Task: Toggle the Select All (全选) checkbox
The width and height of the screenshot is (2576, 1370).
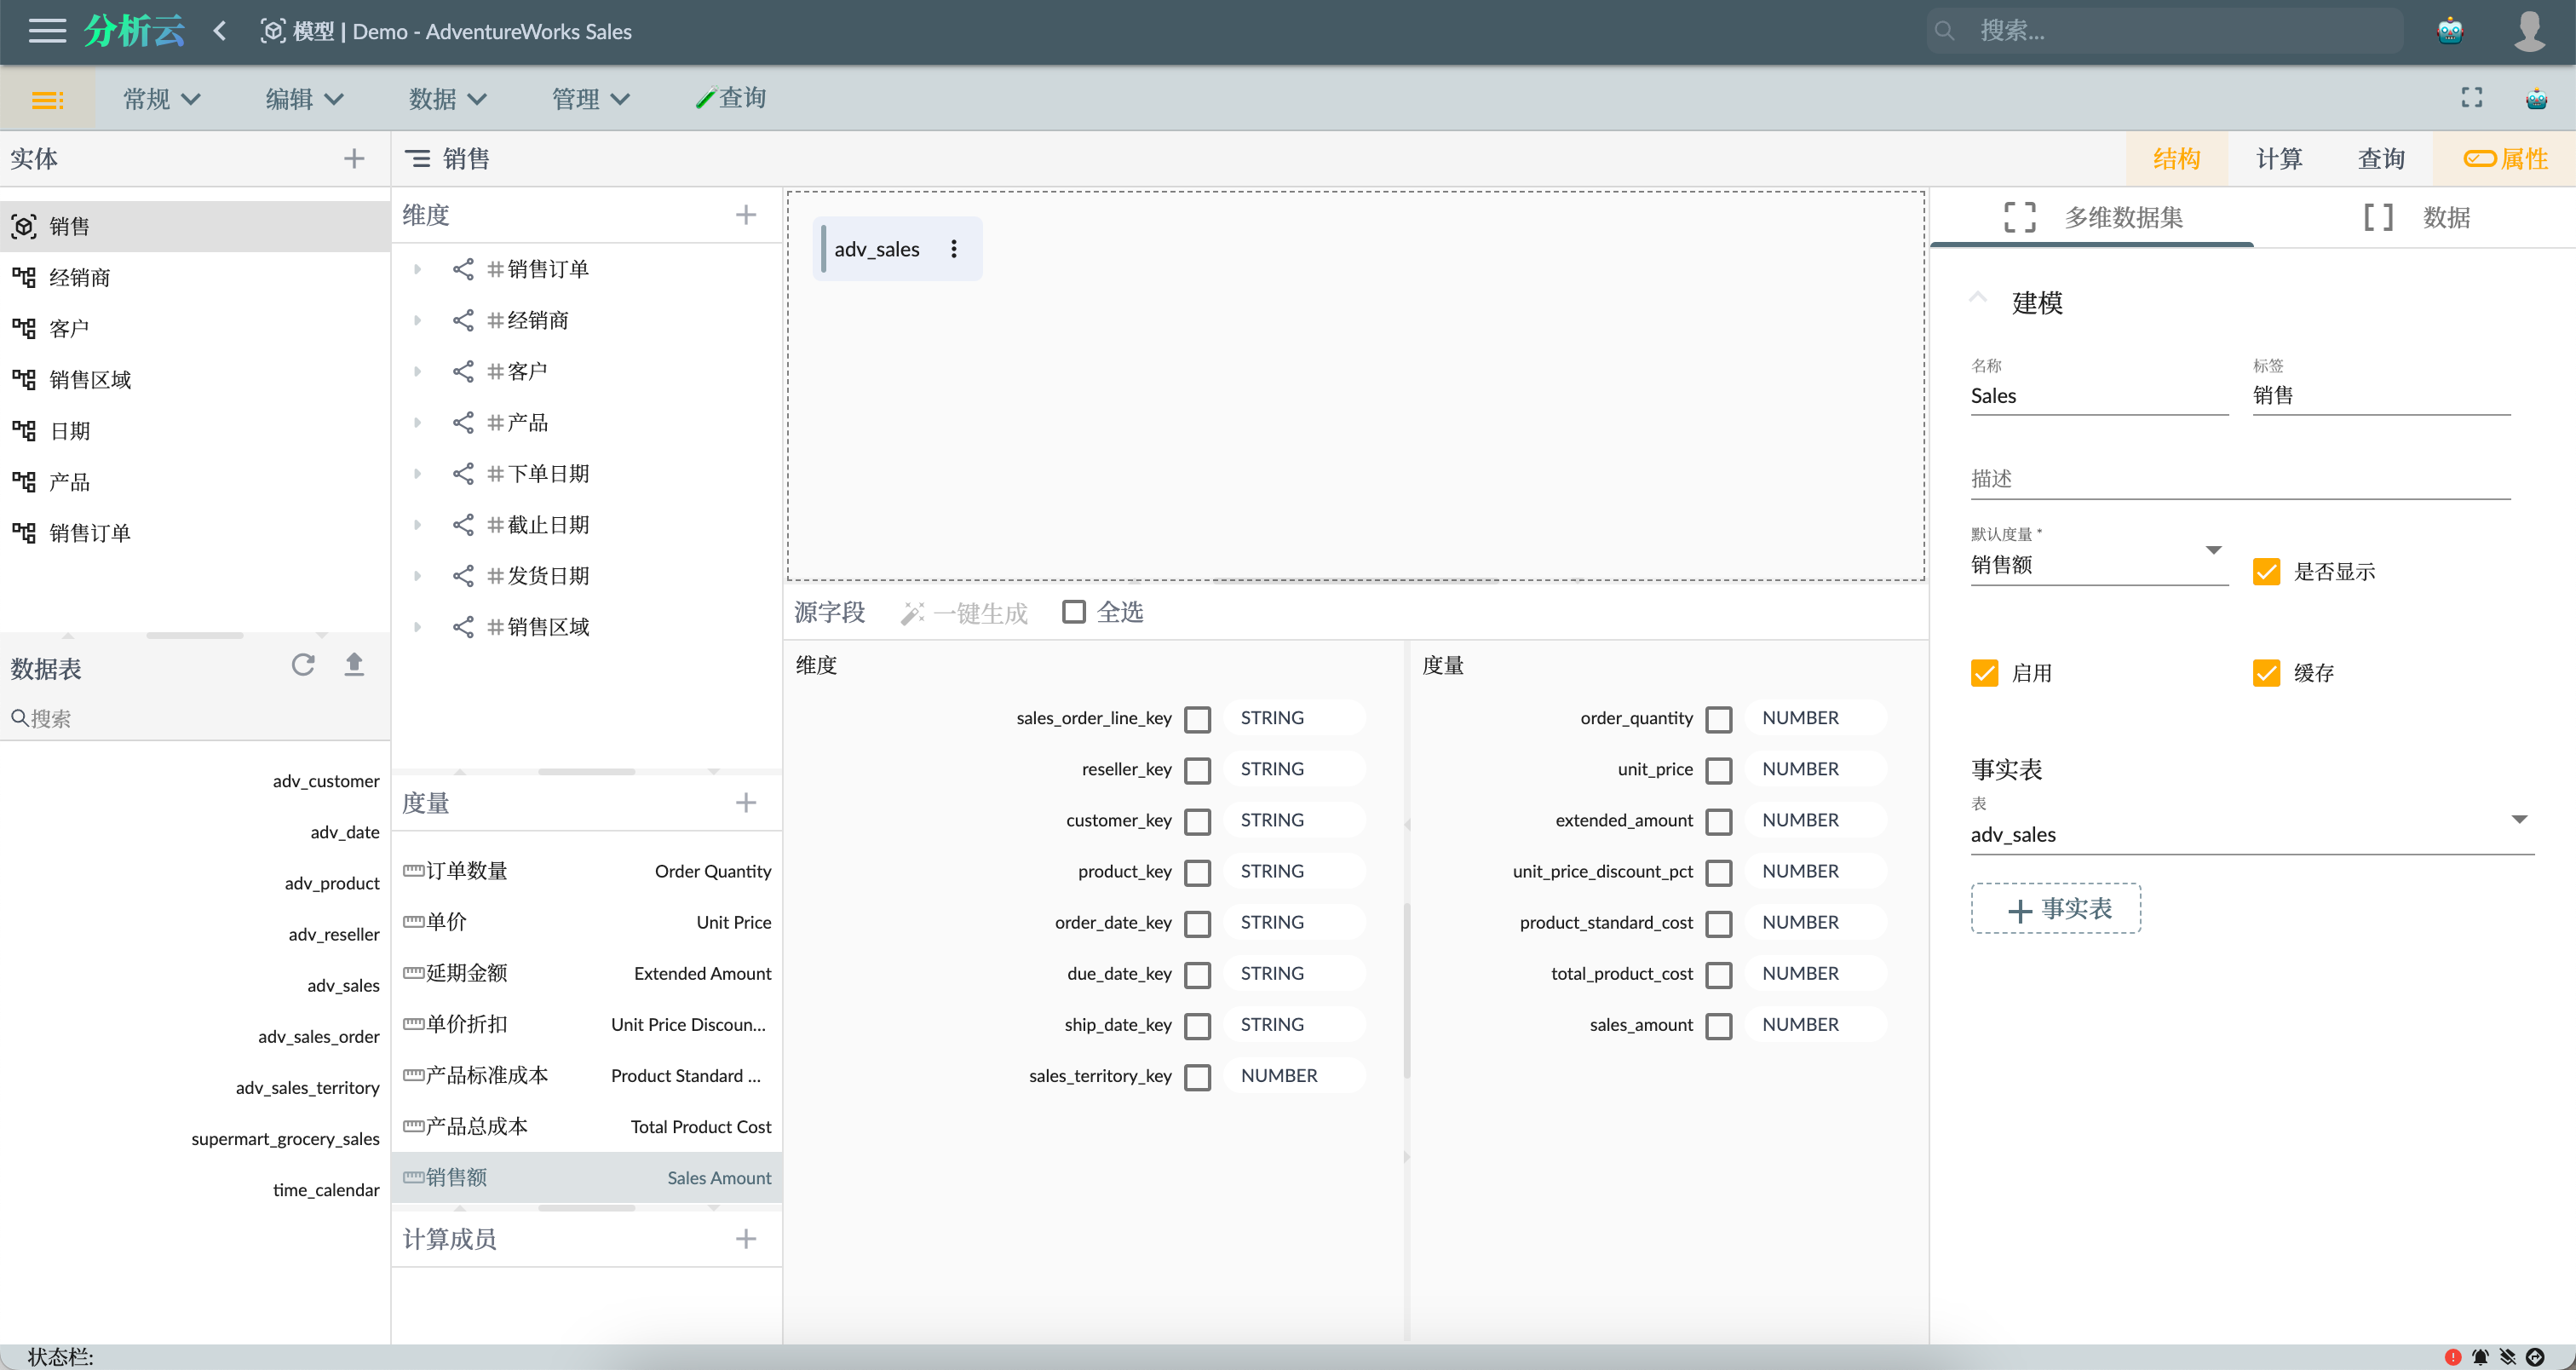Action: click(x=1074, y=612)
